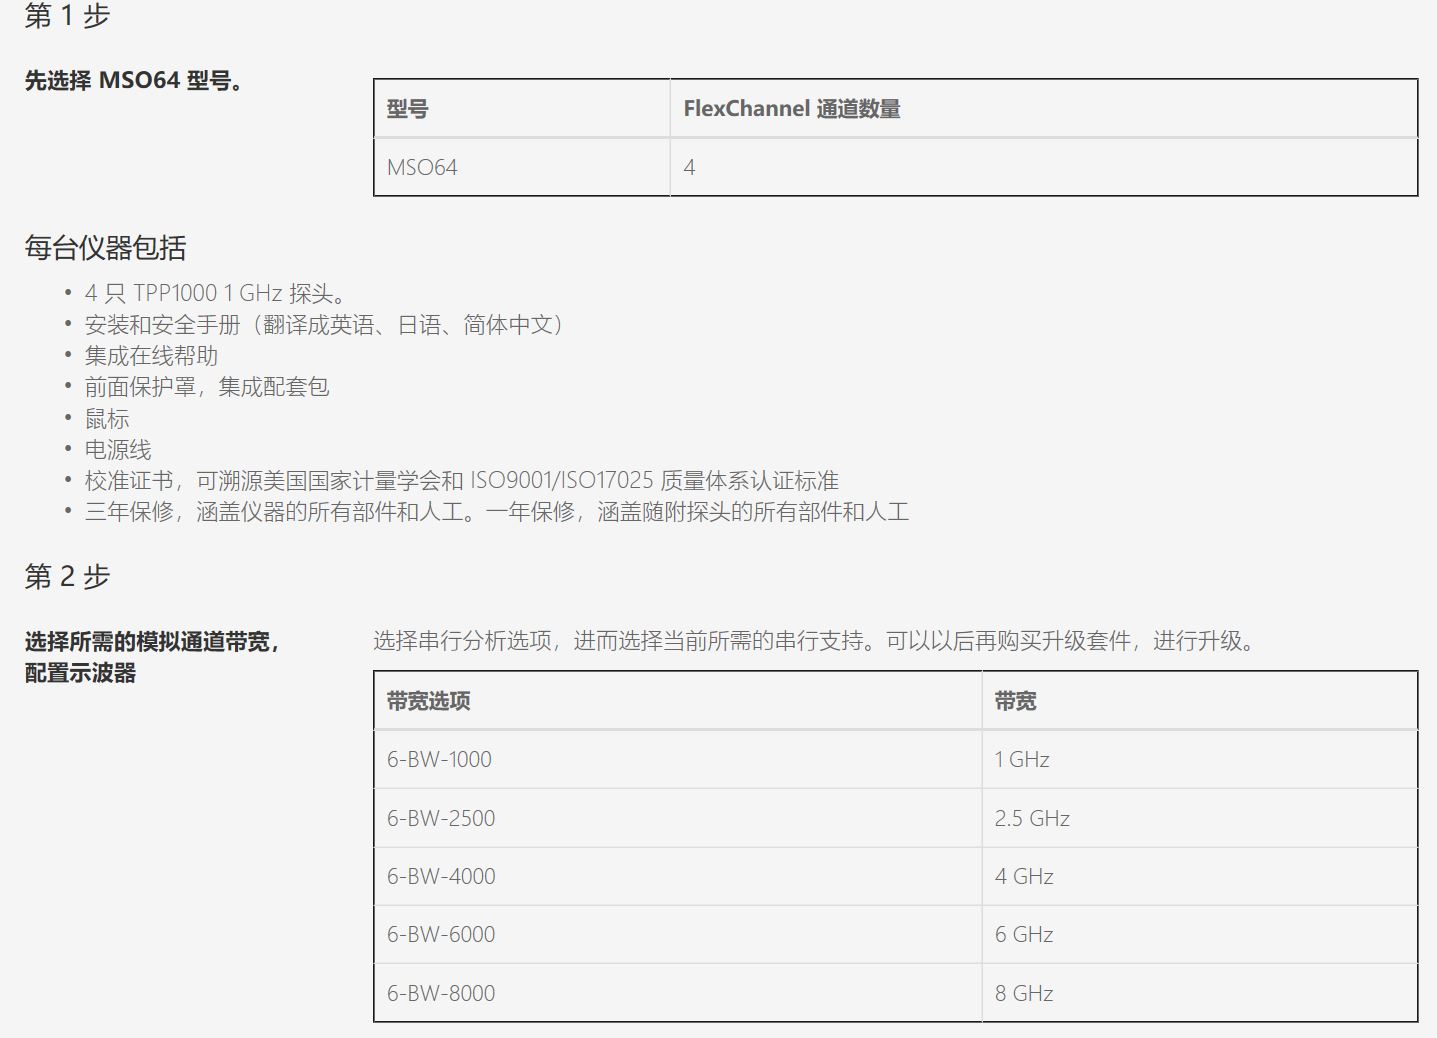Click the 集成在线帮助 list item
1437x1038 pixels.
click(x=151, y=355)
